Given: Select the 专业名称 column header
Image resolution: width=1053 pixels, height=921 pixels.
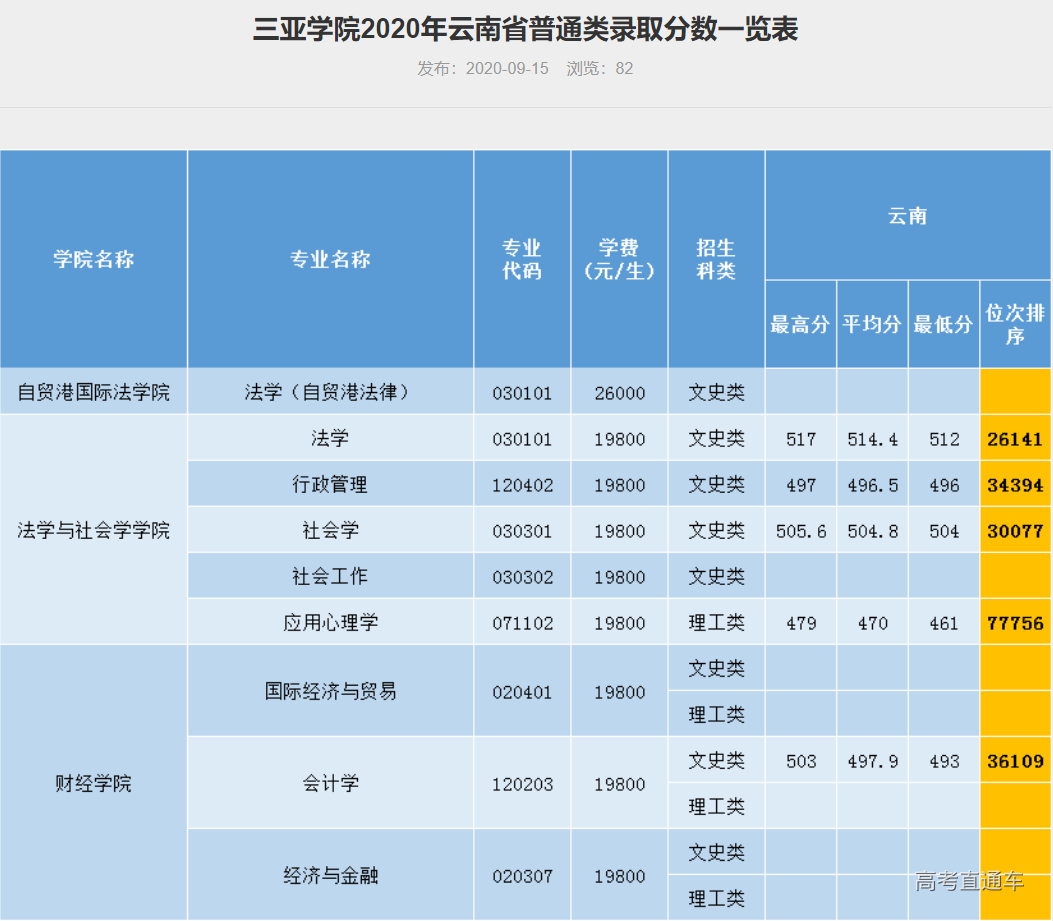Looking at the screenshot, I should (330, 258).
